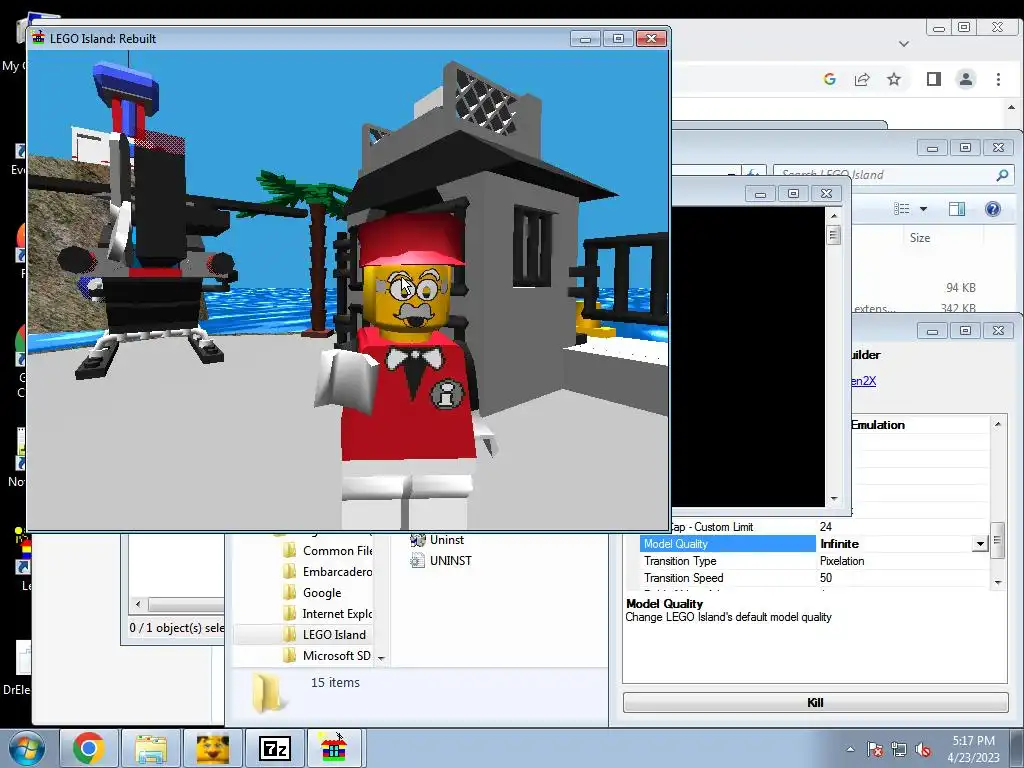Open Windows Explorer from the taskbar

150,748
